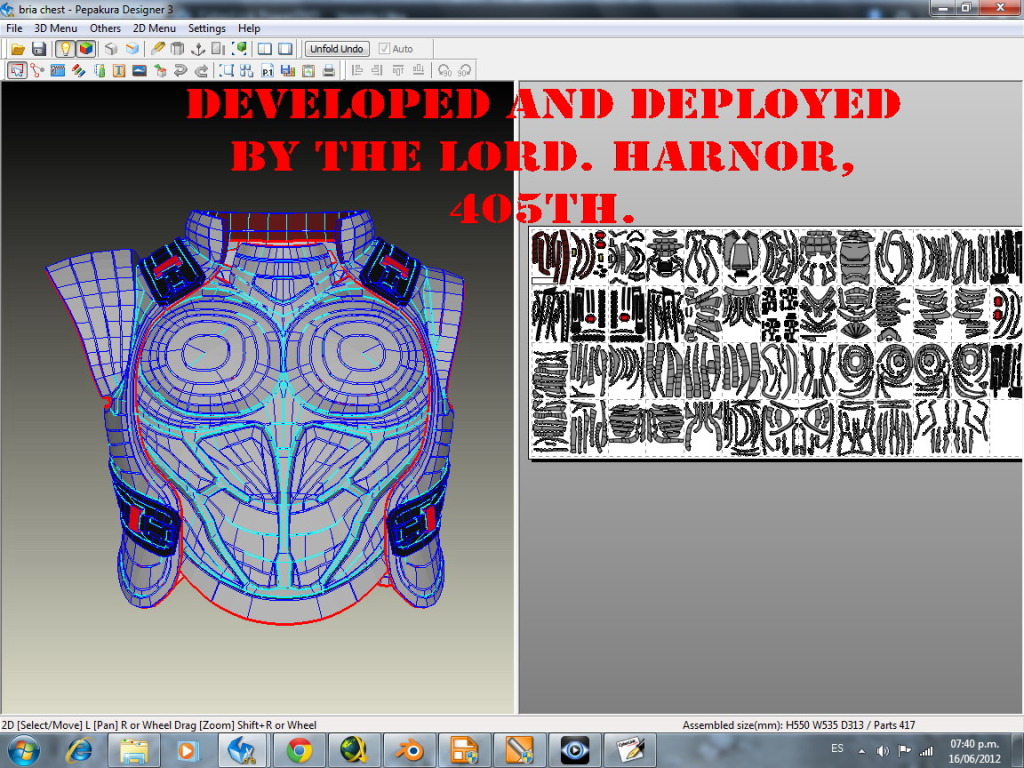
Task: Select the join/disjoin faces tool icon
Action: [37, 71]
